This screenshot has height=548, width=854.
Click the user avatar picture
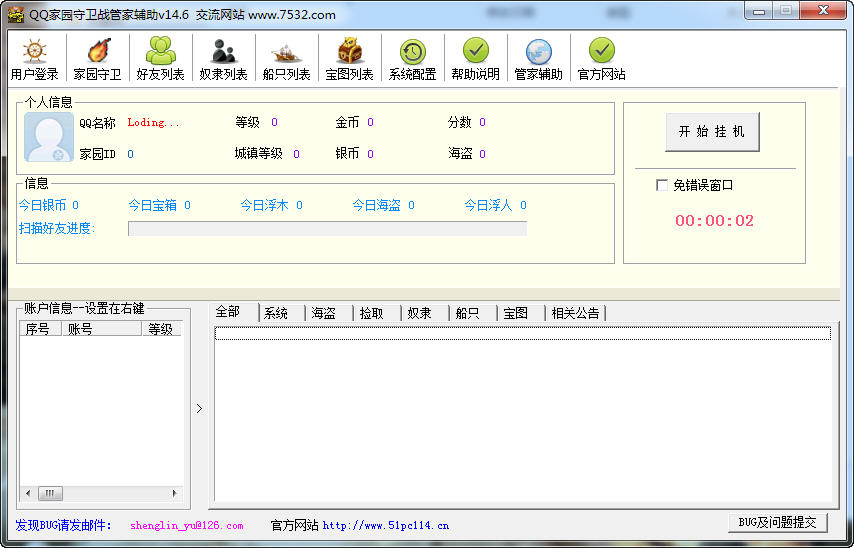(49, 137)
